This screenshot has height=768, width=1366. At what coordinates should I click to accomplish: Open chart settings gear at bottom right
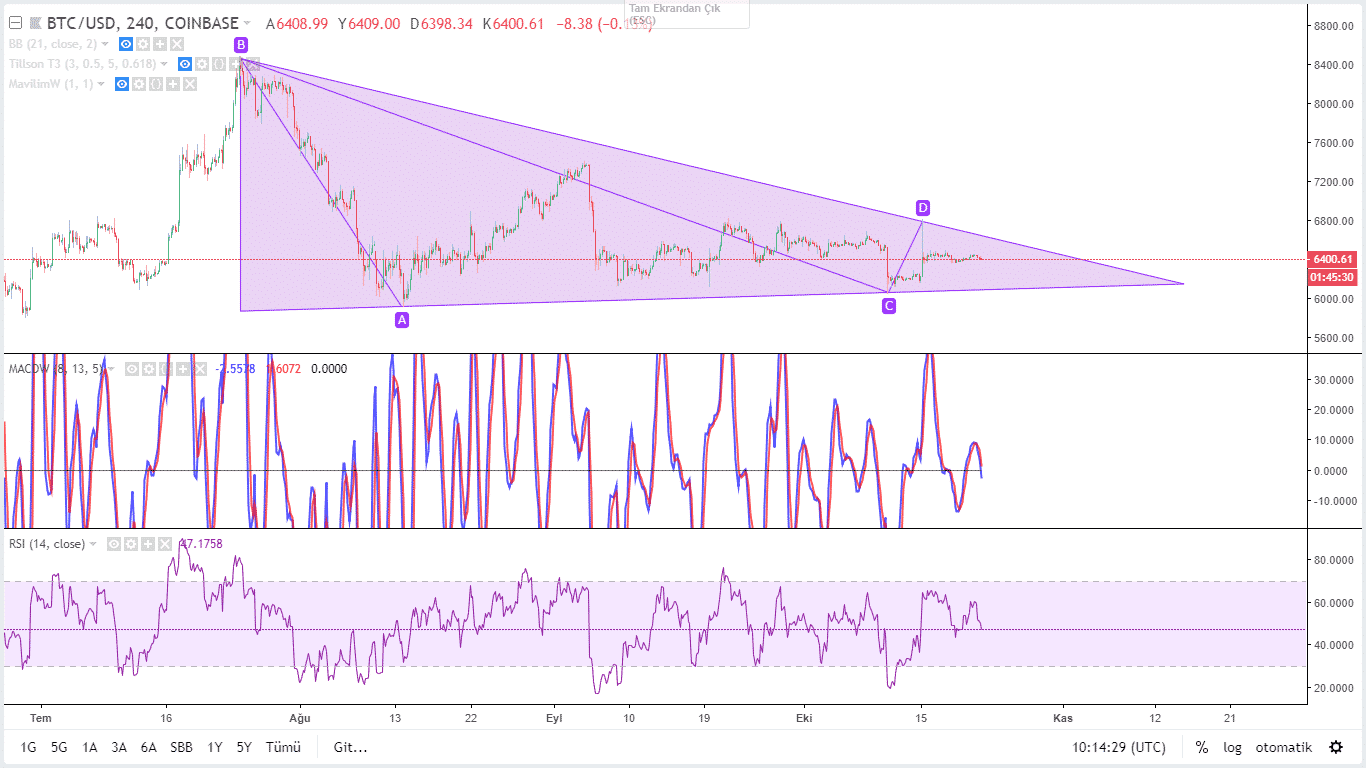coord(1336,747)
